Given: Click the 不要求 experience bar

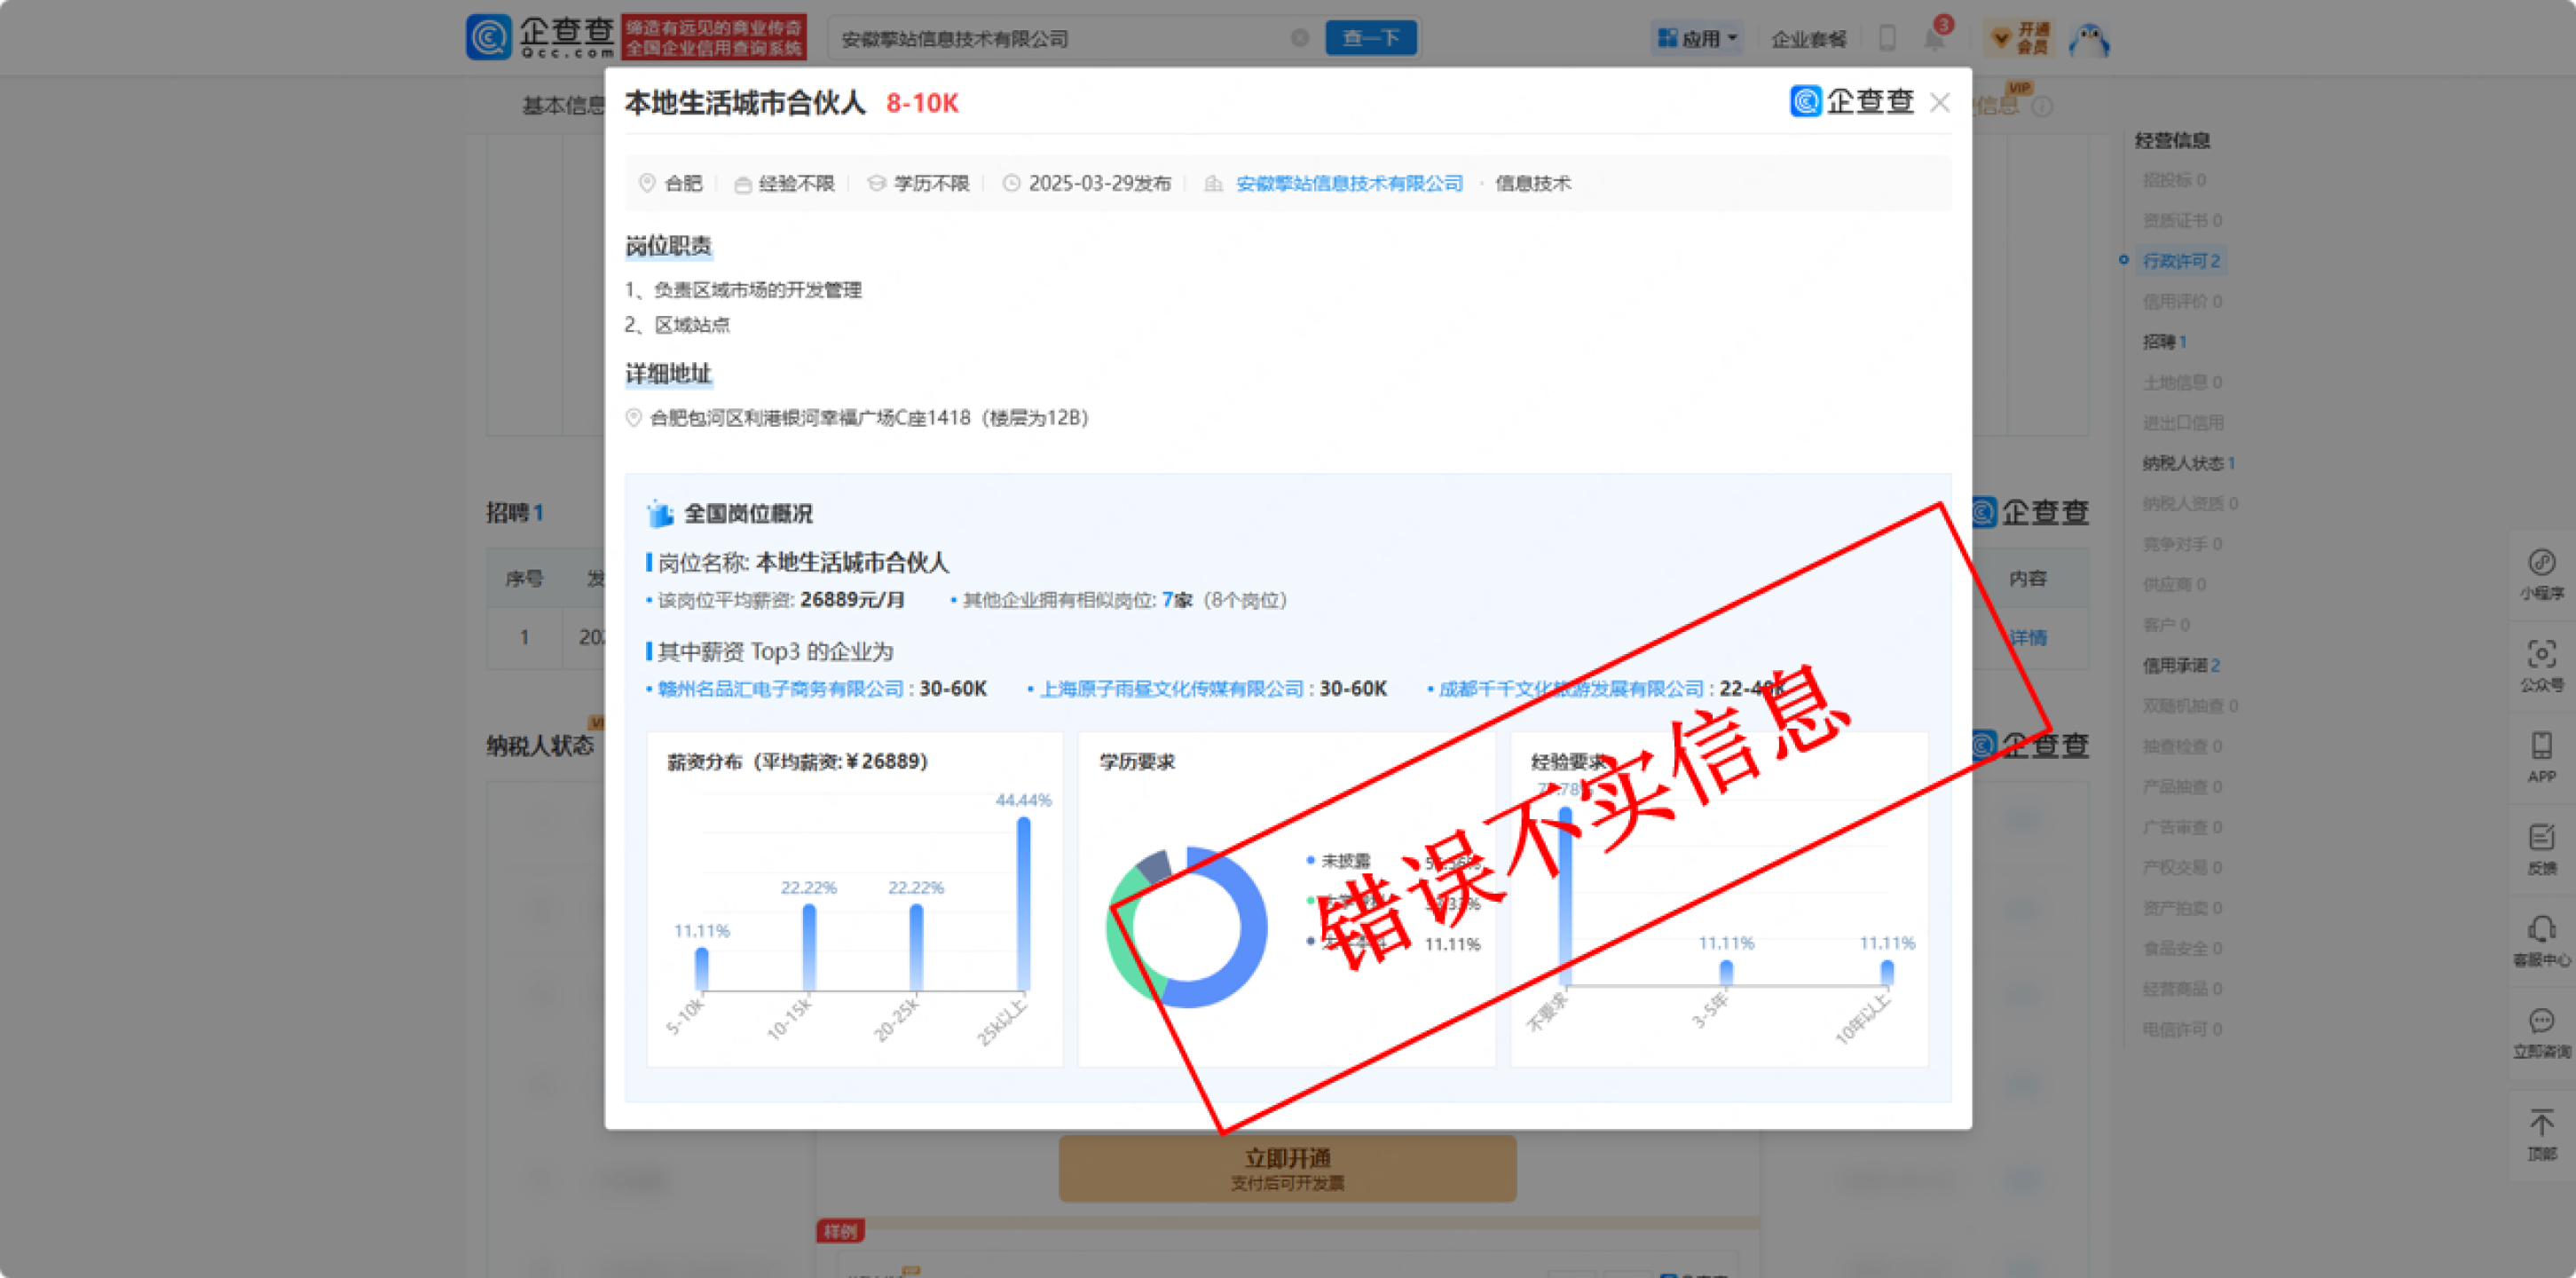Looking at the screenshot, I should click(1565, 895).
